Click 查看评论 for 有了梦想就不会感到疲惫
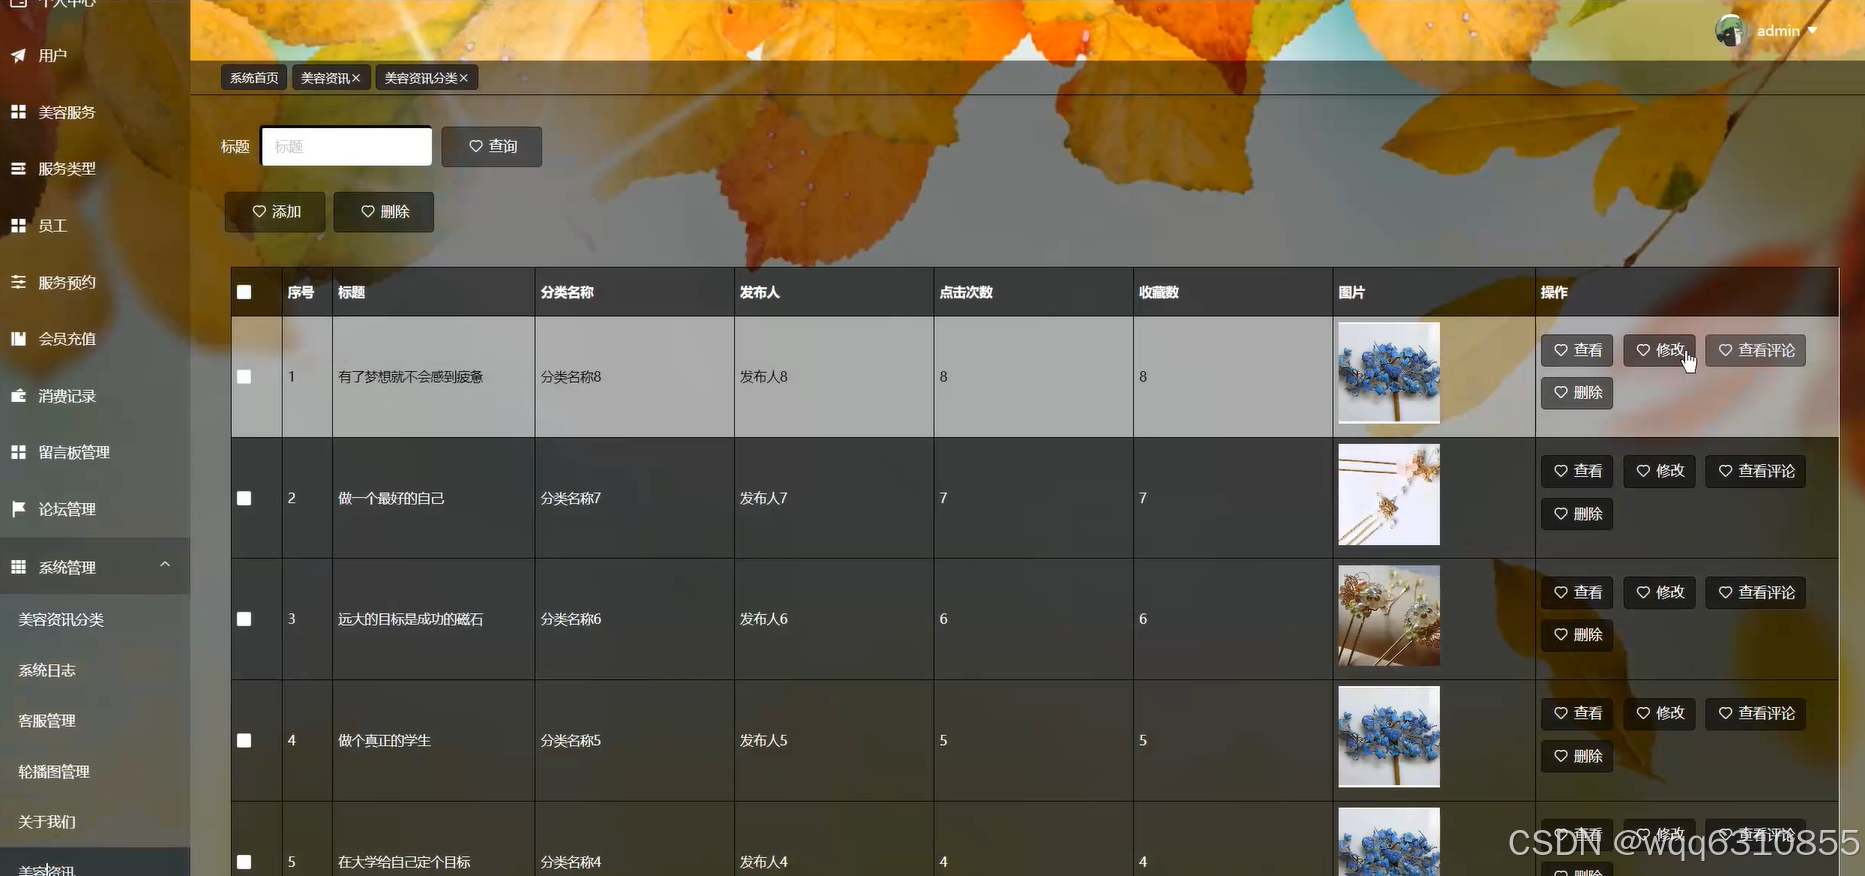The width and height of the screenshot is (1865, 876). (1756, 350)
